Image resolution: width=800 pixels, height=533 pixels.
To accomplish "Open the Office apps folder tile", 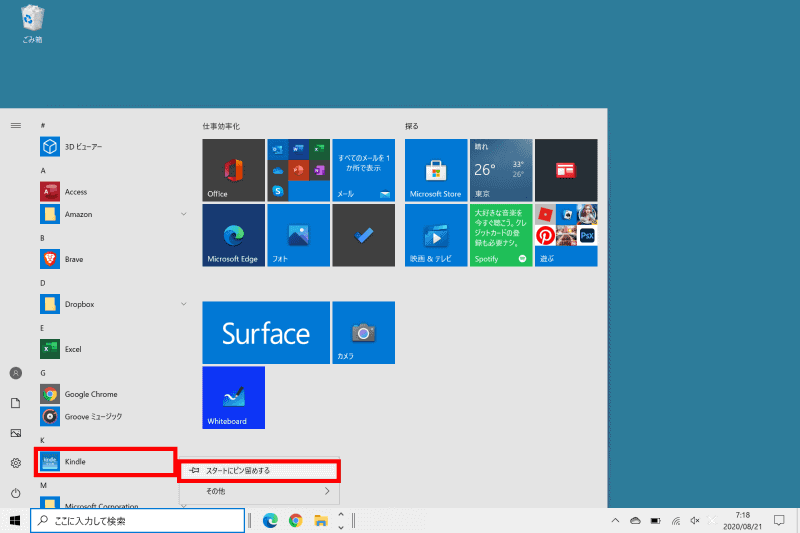I will 298,170.
